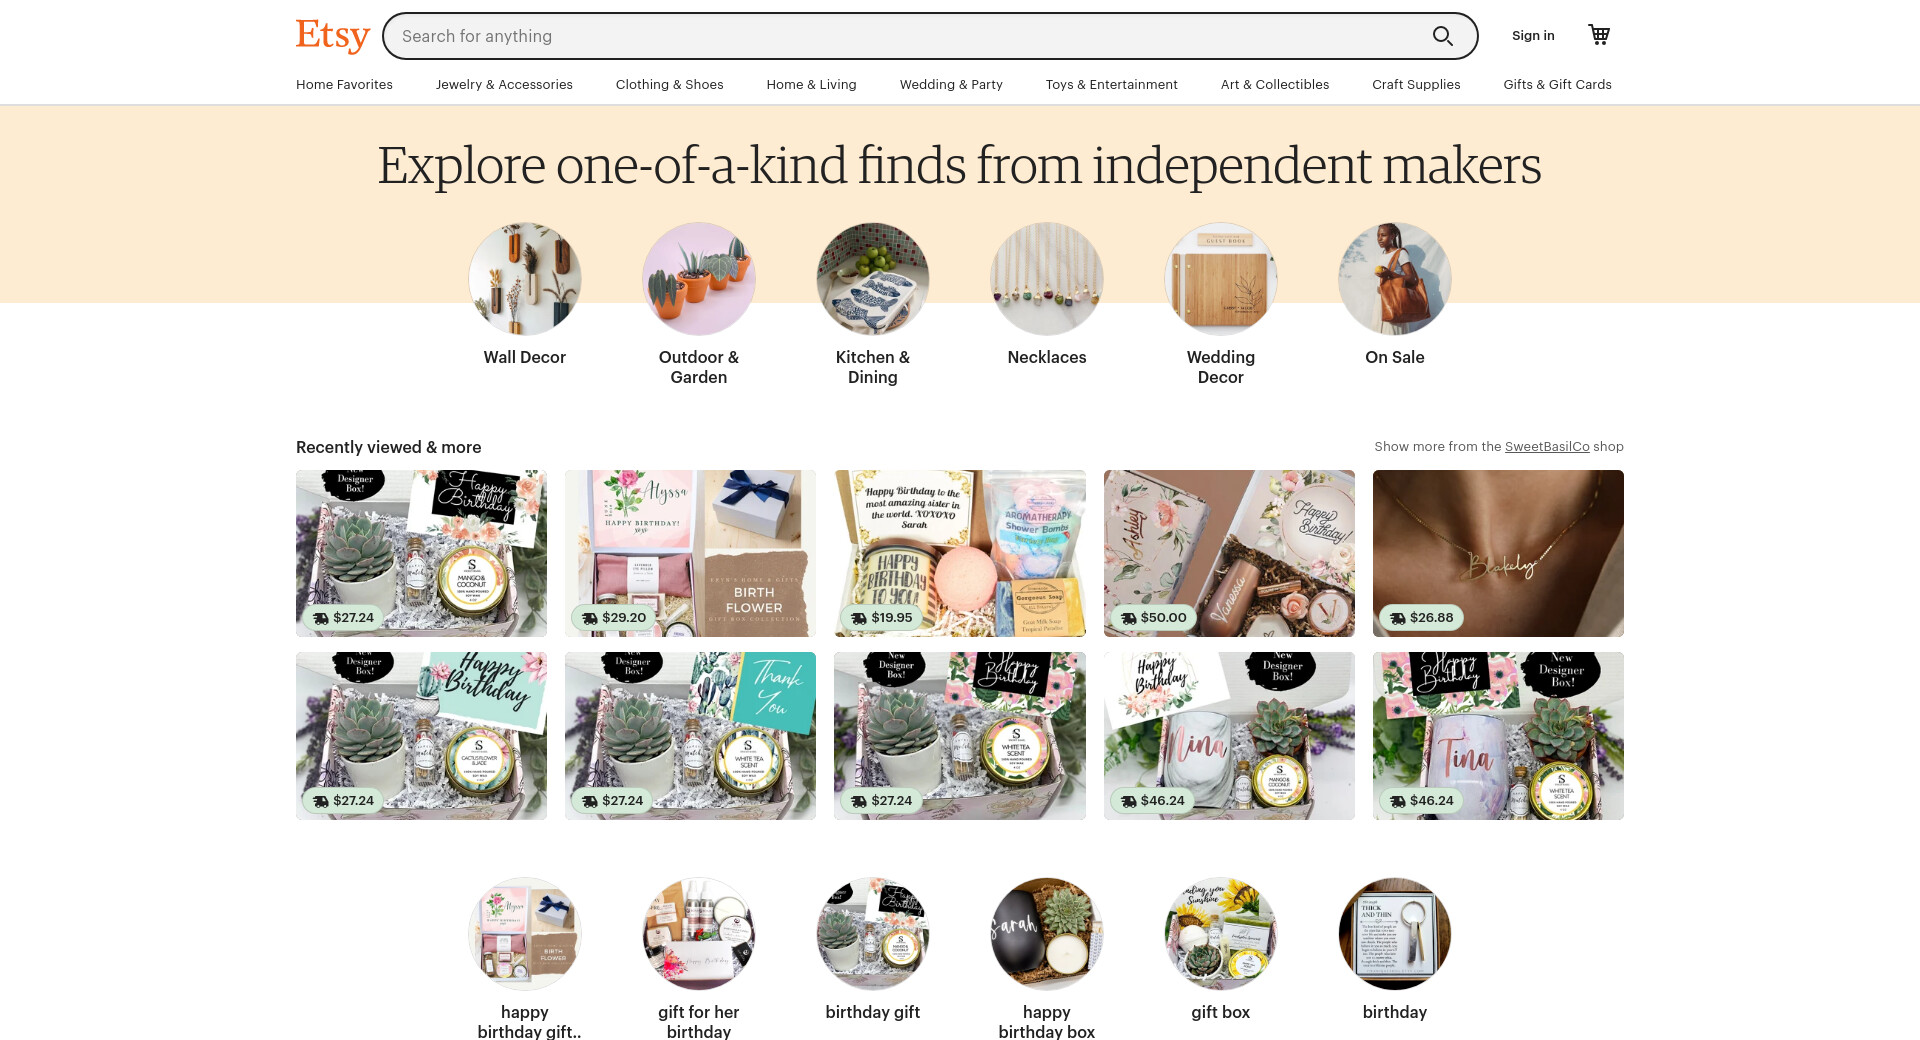Open Gifts & Gift Cards menu

(x=1557, y=85)
